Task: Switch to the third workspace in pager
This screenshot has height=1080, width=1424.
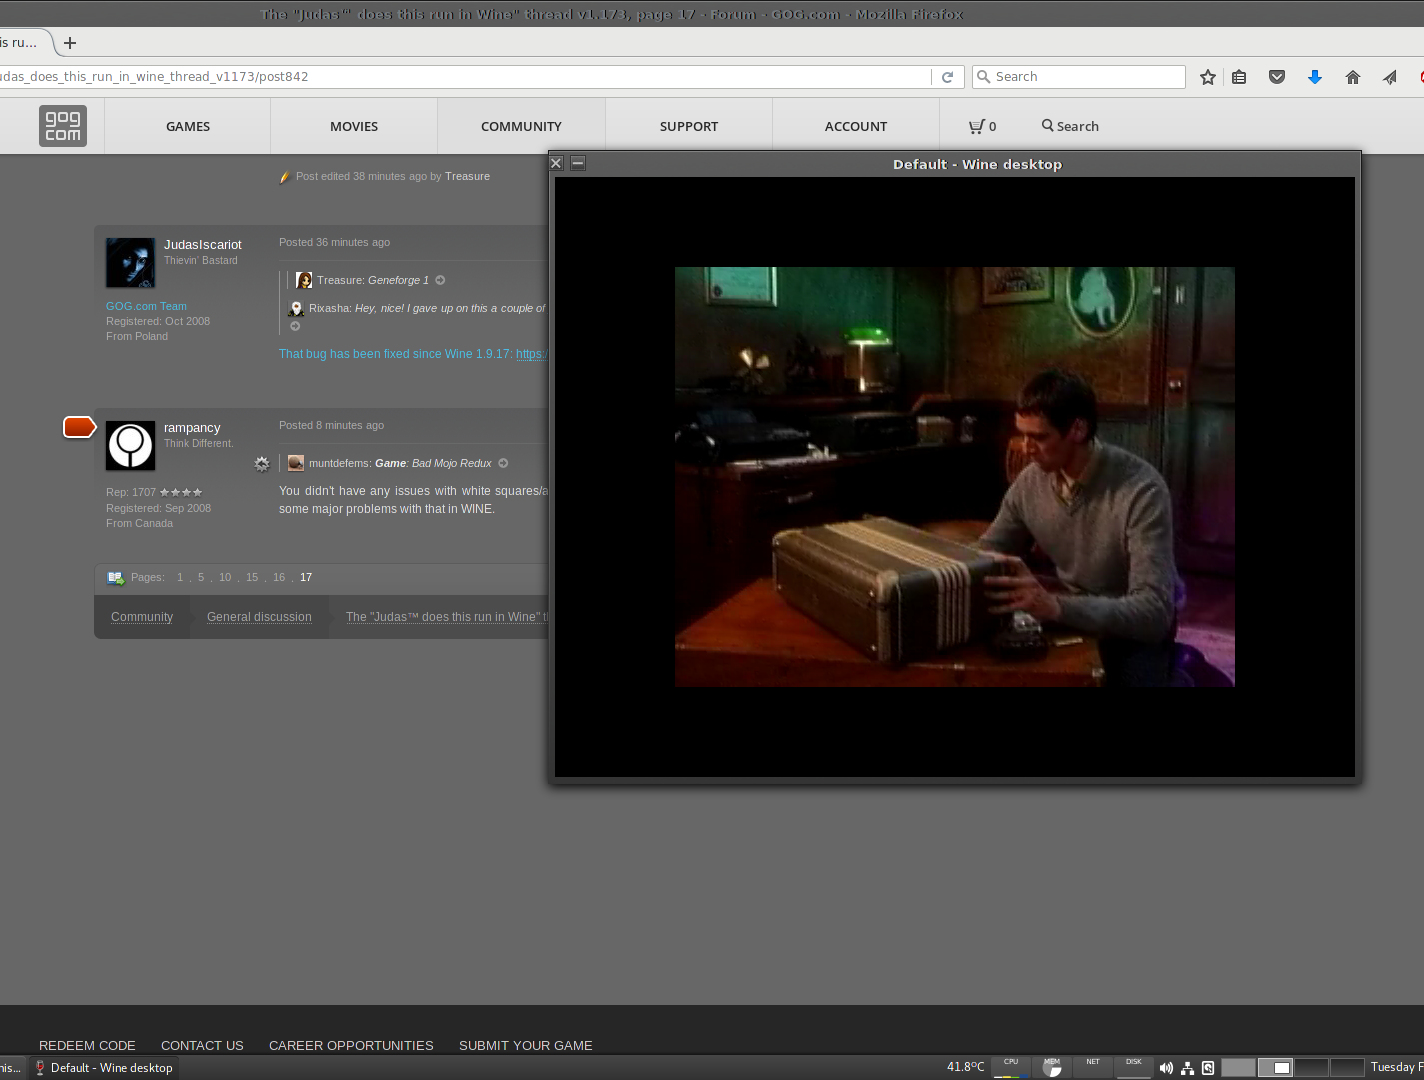Action: (1311, 1068)
